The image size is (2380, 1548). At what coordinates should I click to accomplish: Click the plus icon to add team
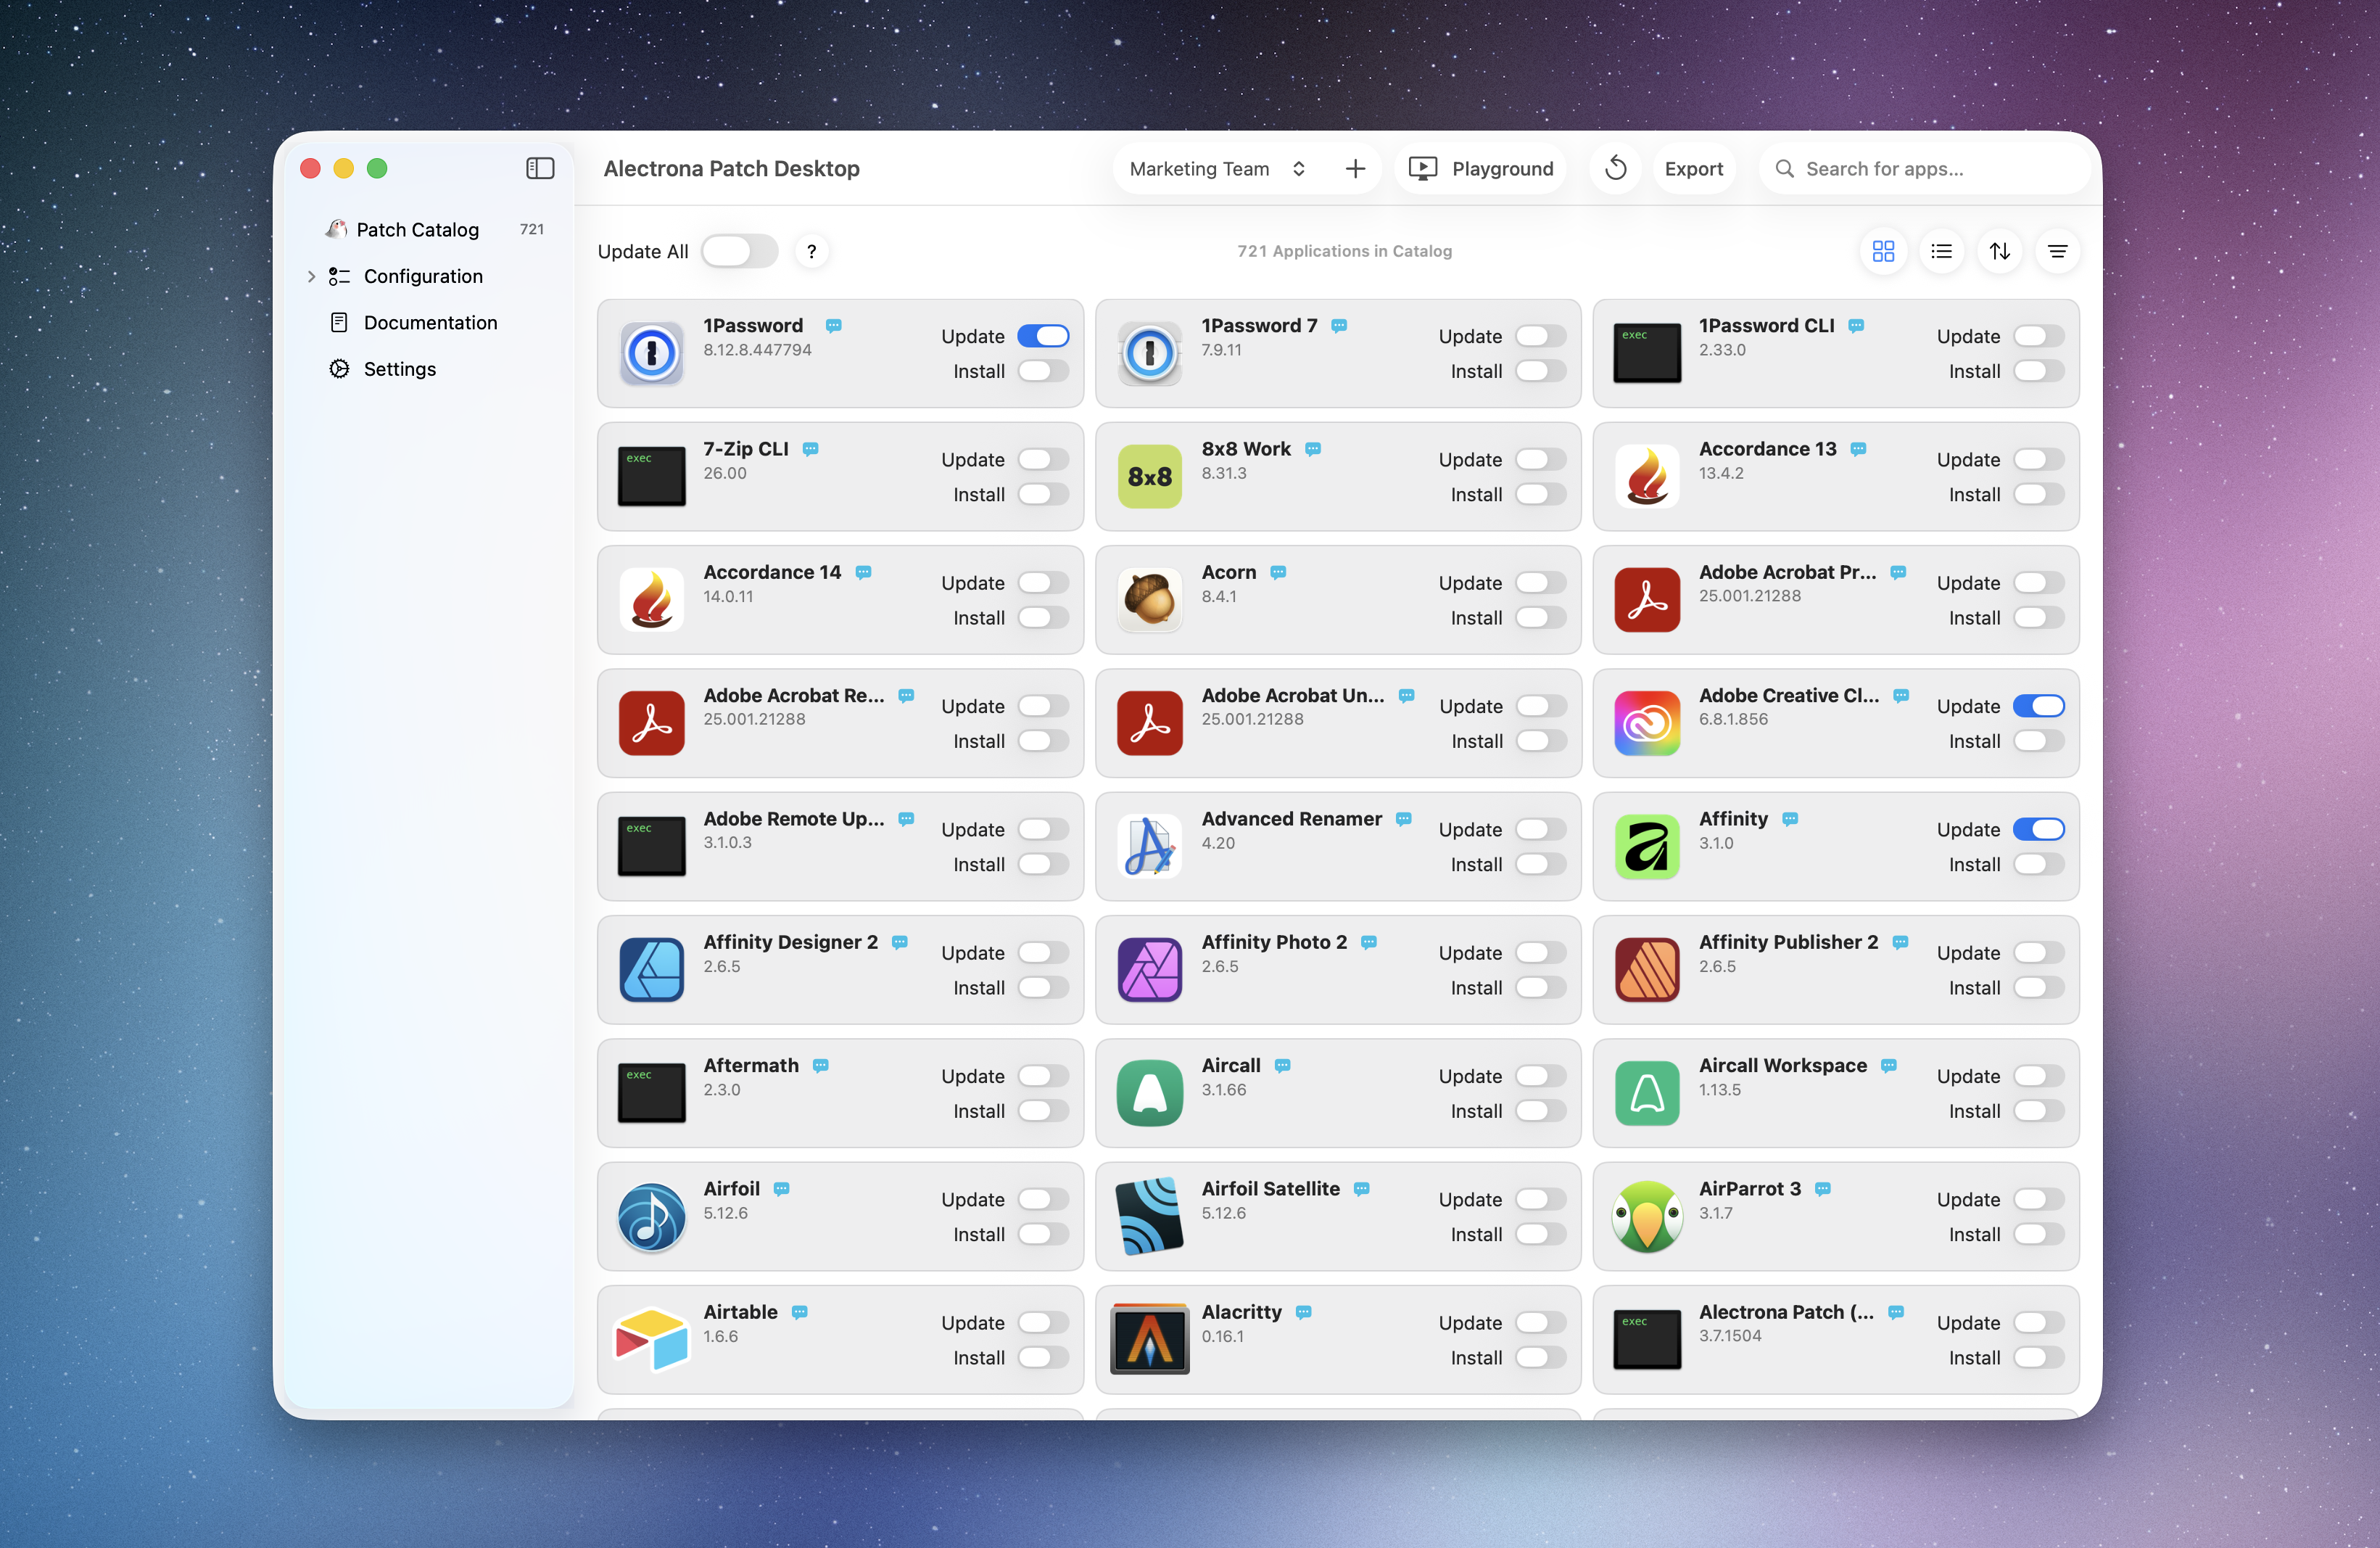[x=1355, y=169]
